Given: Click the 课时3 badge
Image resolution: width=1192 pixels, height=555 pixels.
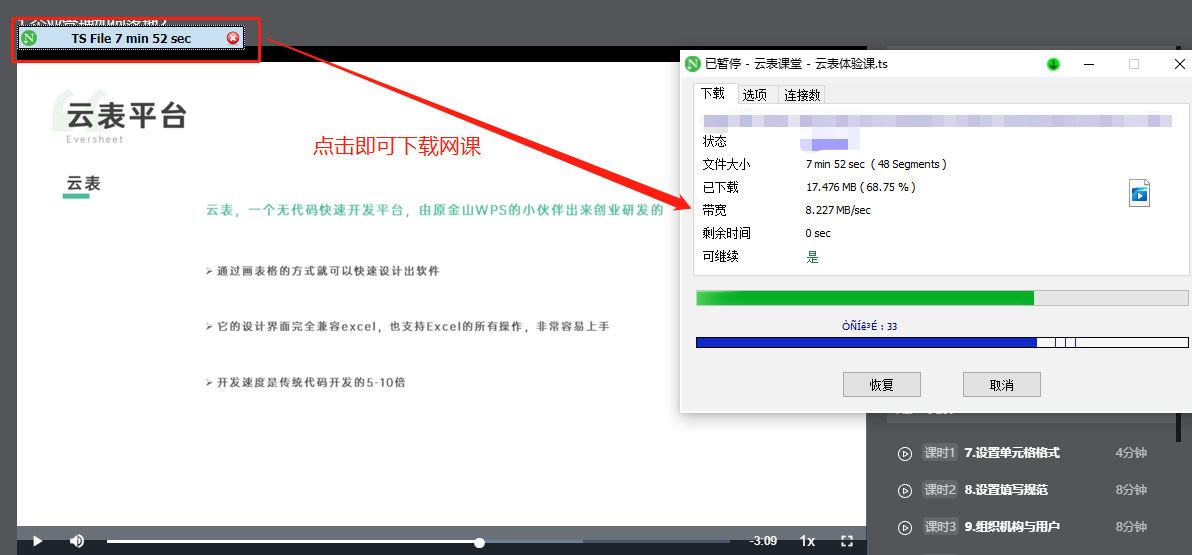Looking at the screenshot, I should click(940, 527).
